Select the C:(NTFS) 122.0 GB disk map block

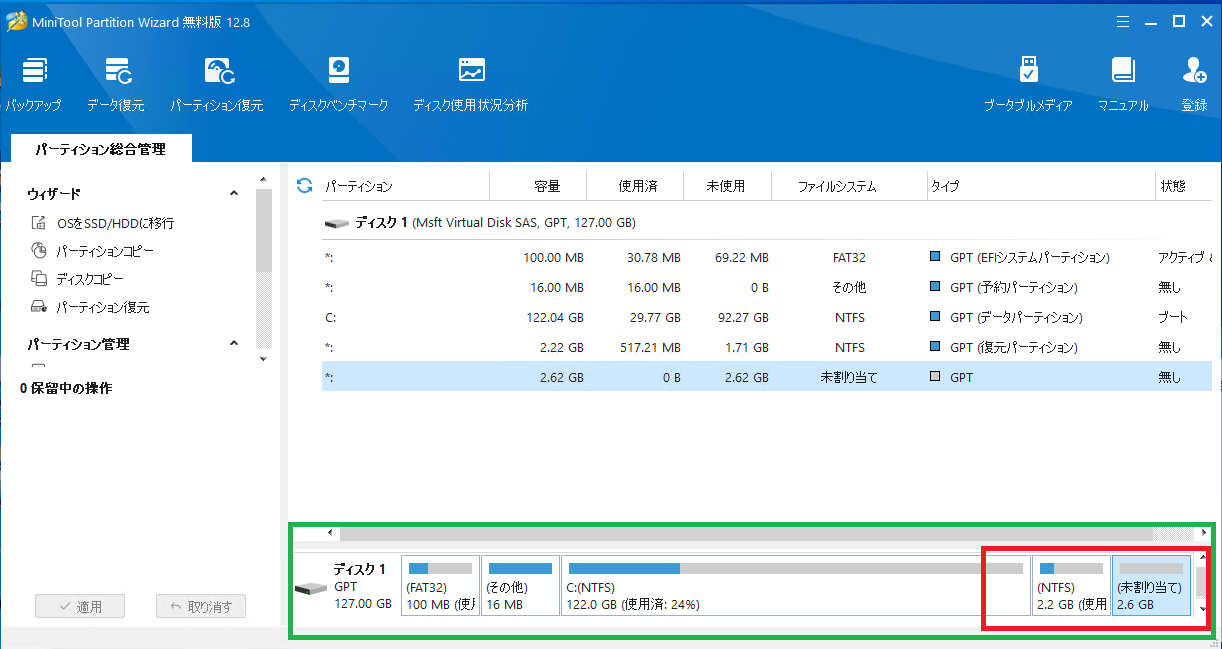point(795,585)
